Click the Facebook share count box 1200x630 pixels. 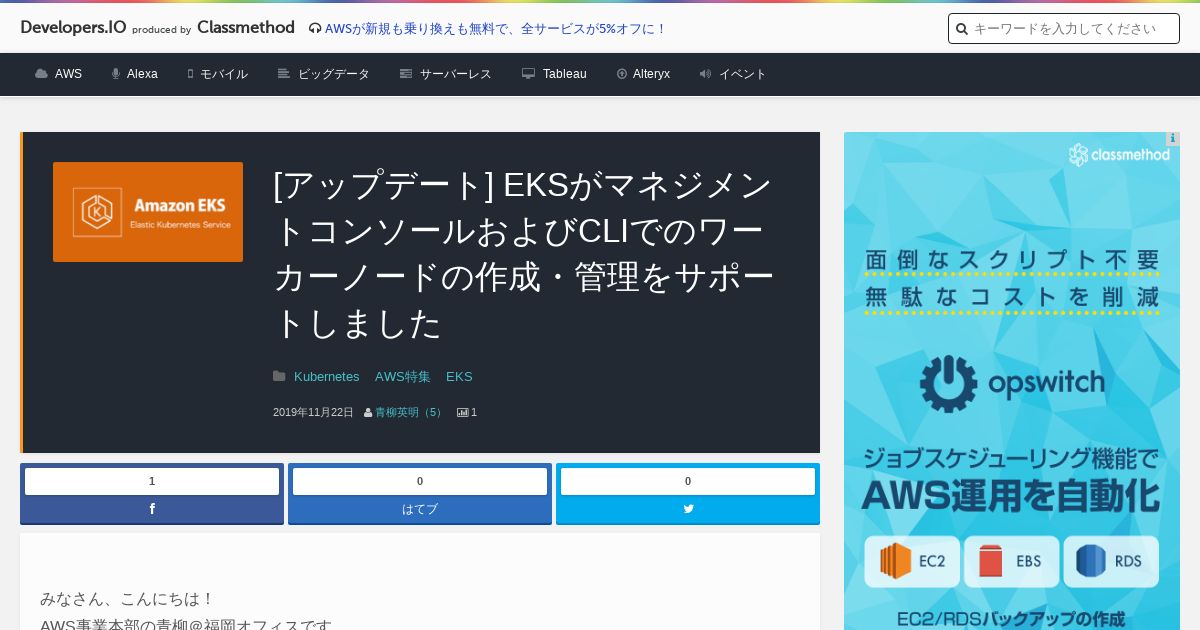click(x=152, y=481)
